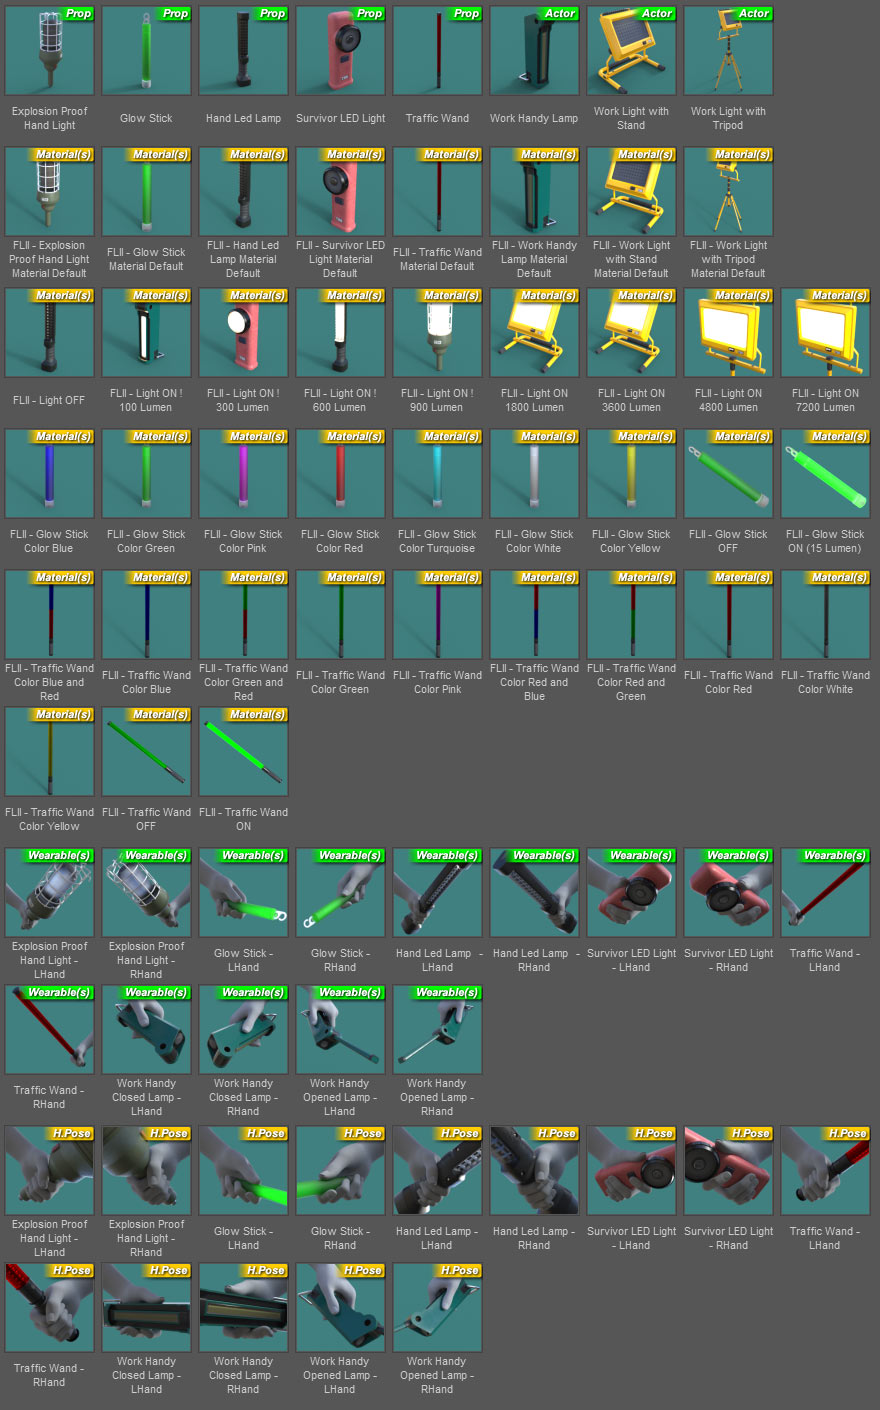The height and width of the screenshot is (1410, 880).
Task: Select the Work Handy Lamp actor
Action: click(x=534, y=50)
